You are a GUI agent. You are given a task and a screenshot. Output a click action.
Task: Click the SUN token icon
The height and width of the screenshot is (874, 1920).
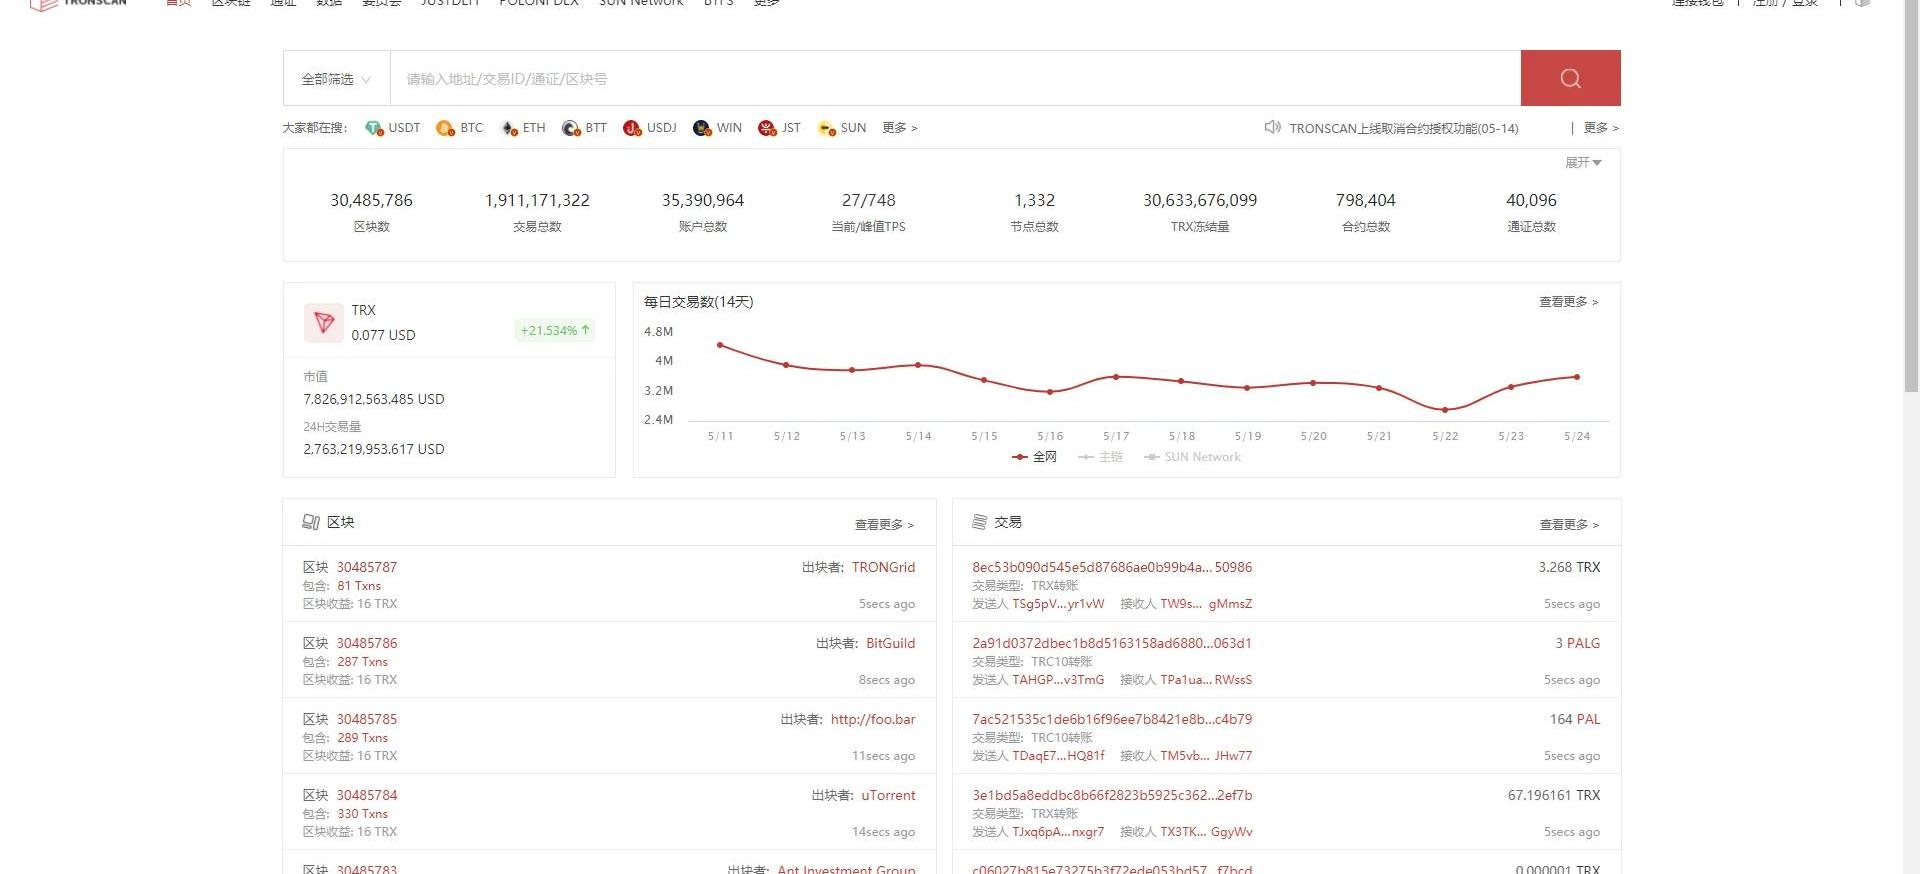827,128
